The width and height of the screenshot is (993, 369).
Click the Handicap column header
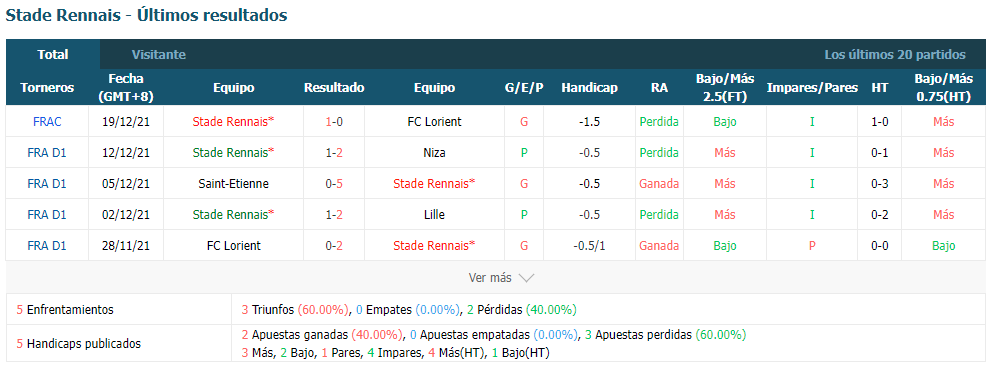[589, 88]
